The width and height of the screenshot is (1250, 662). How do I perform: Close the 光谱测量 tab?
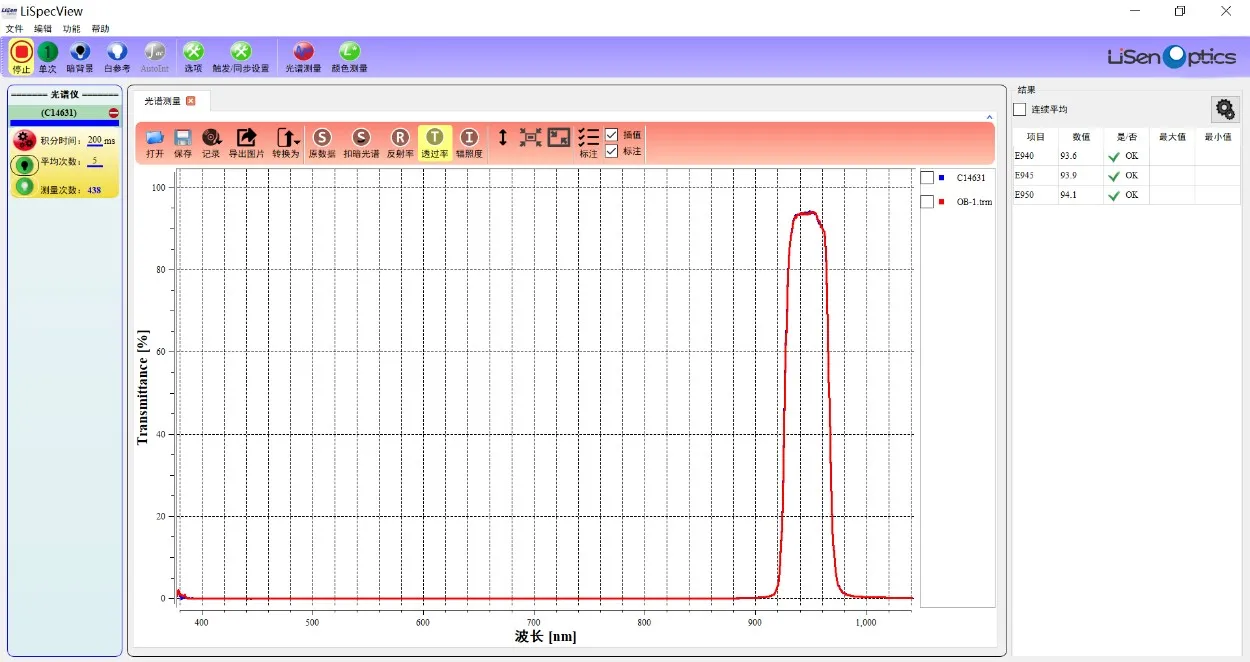point(191,101)
